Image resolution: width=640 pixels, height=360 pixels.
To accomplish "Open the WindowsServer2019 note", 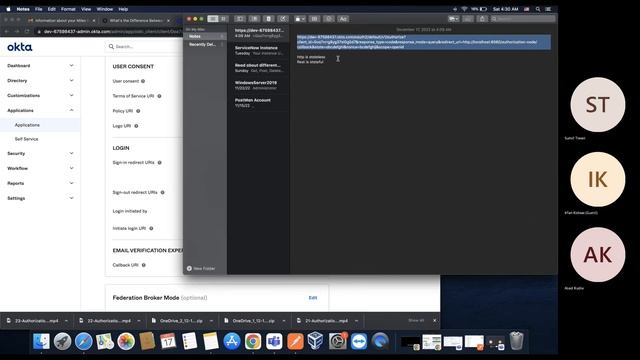I will (258, 85).
